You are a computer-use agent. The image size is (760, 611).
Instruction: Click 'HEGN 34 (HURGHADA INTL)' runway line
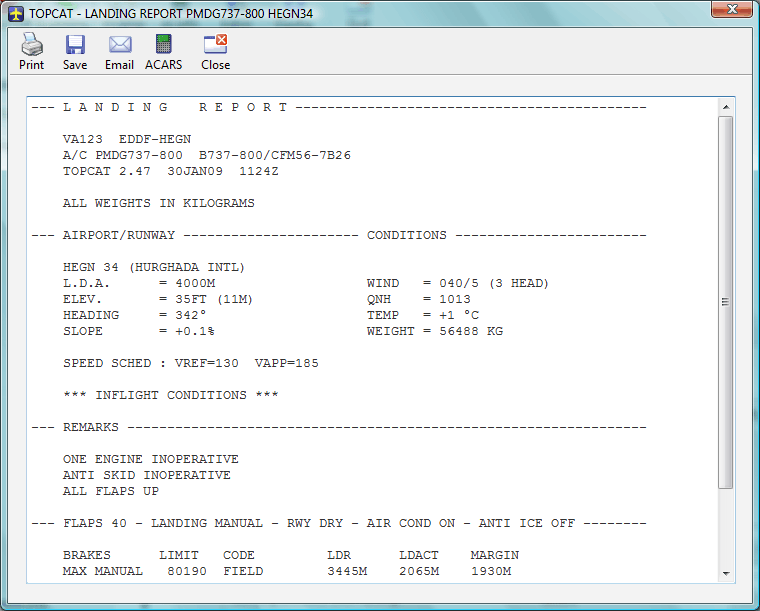(154, 267)
